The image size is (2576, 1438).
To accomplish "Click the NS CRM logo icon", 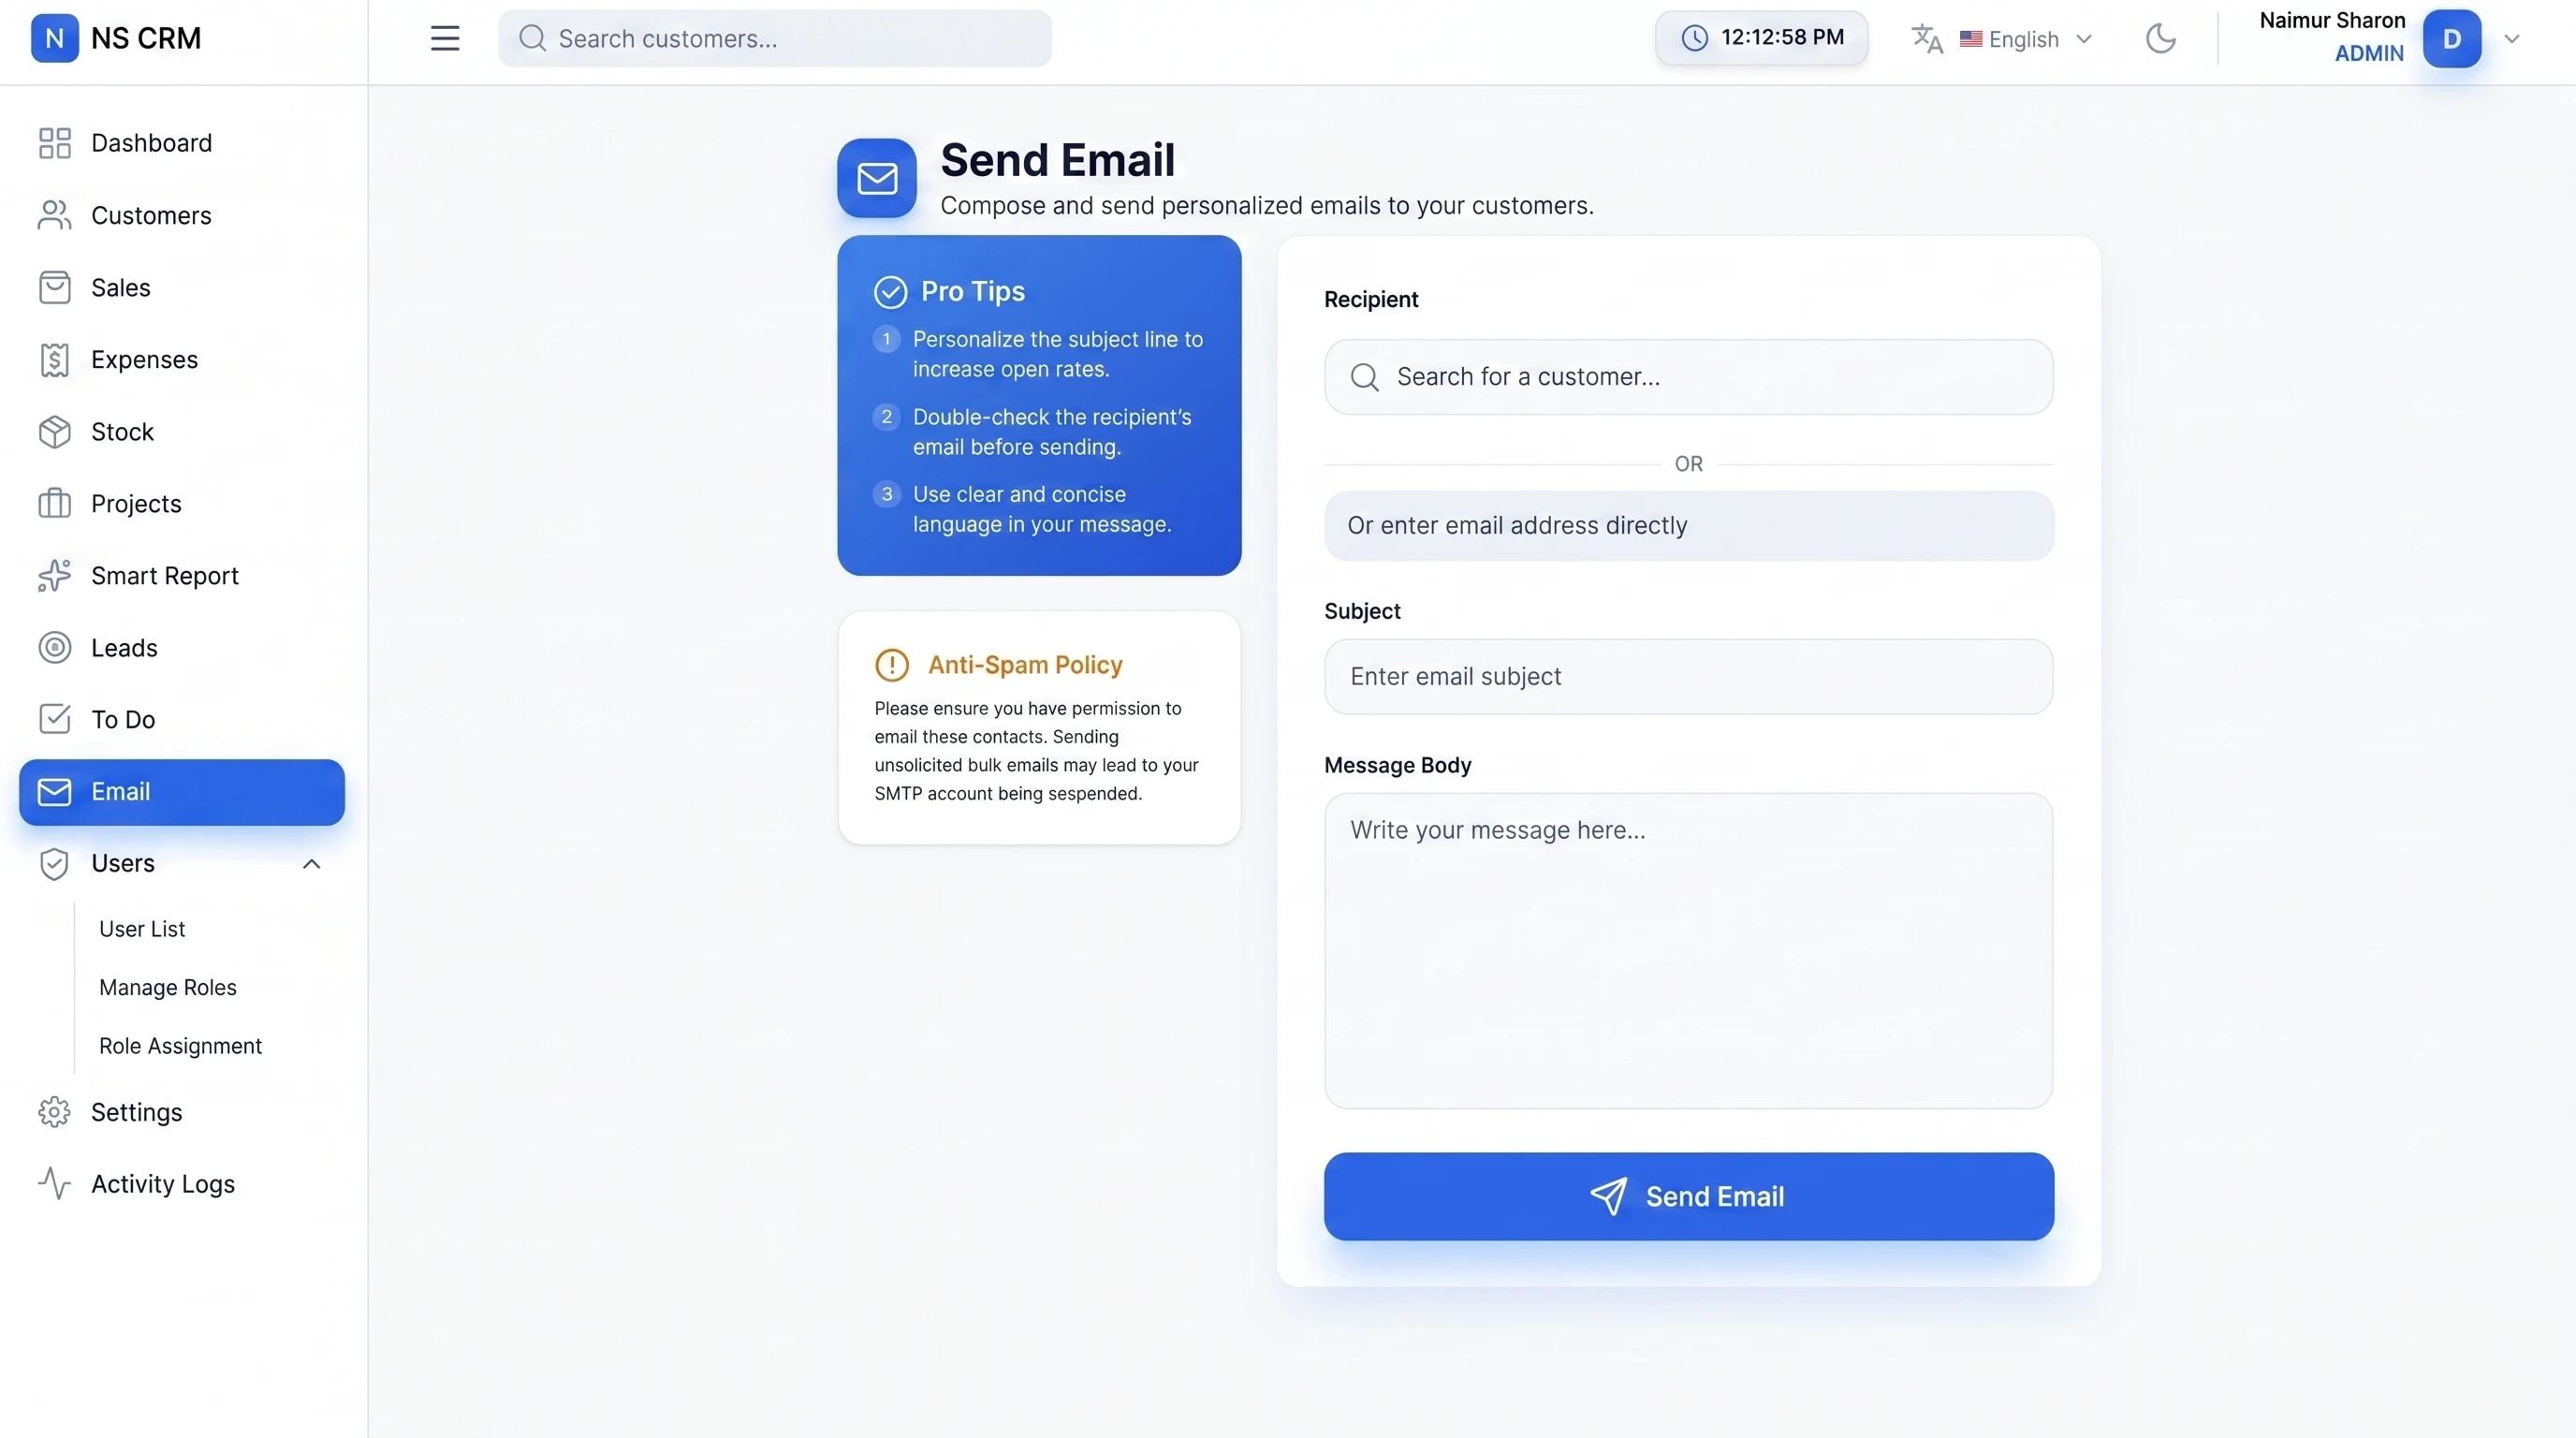I will click(x=55, y=38).
